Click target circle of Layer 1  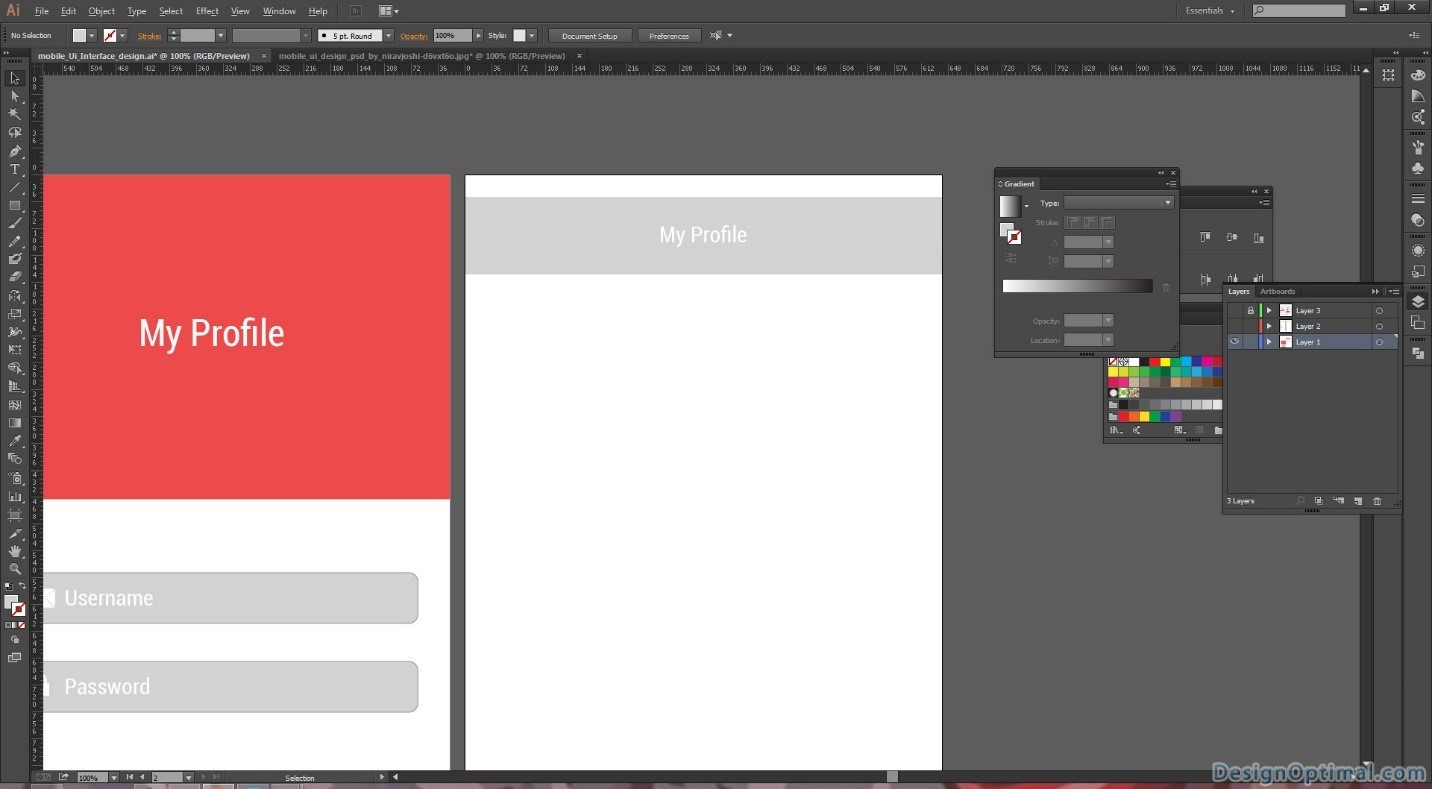click(x=1379, y=342)
